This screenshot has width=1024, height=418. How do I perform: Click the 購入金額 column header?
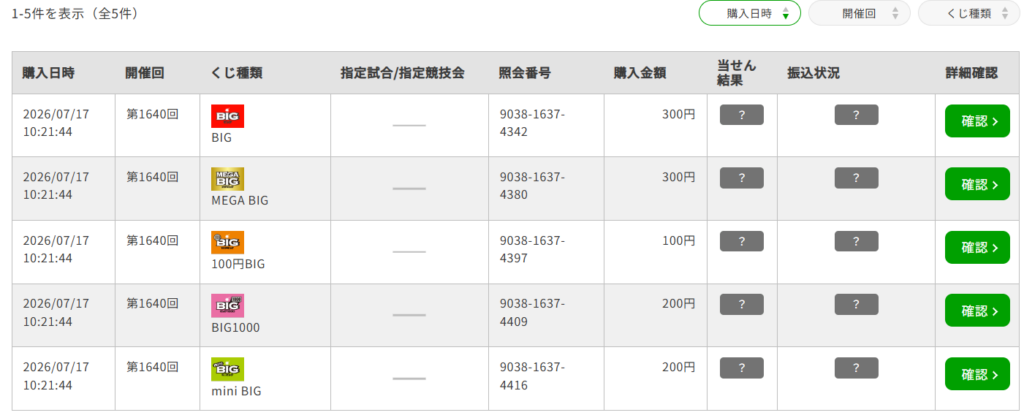[x=639, y=73]
